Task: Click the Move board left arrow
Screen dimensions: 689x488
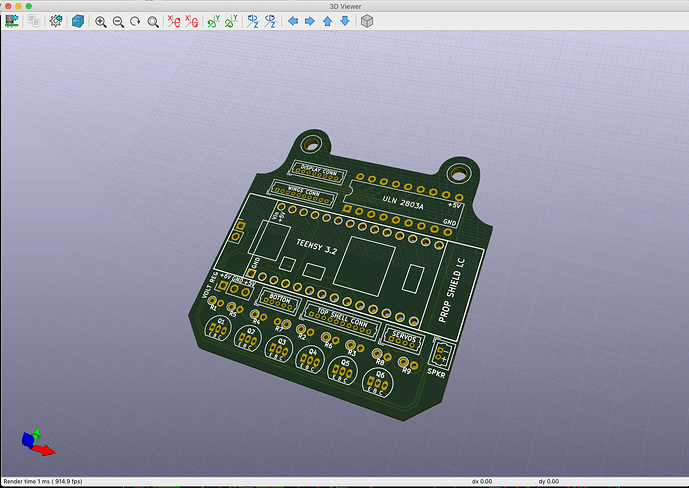Action: (293, 21)
